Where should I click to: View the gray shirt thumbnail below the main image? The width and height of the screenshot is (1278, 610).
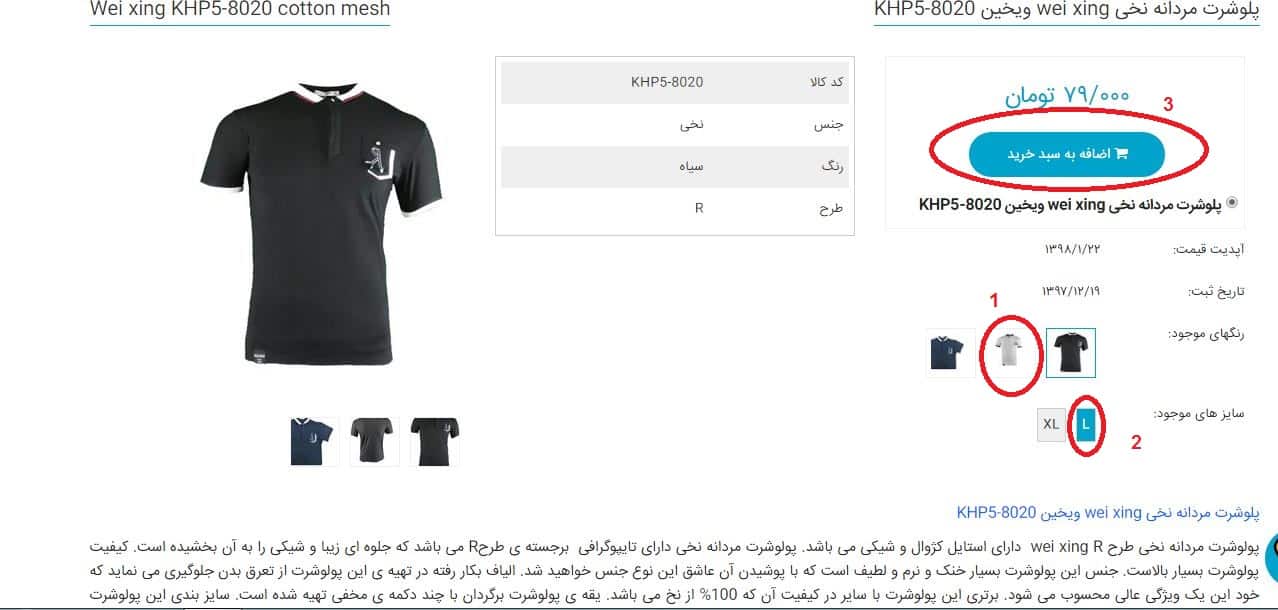point(374,441)
